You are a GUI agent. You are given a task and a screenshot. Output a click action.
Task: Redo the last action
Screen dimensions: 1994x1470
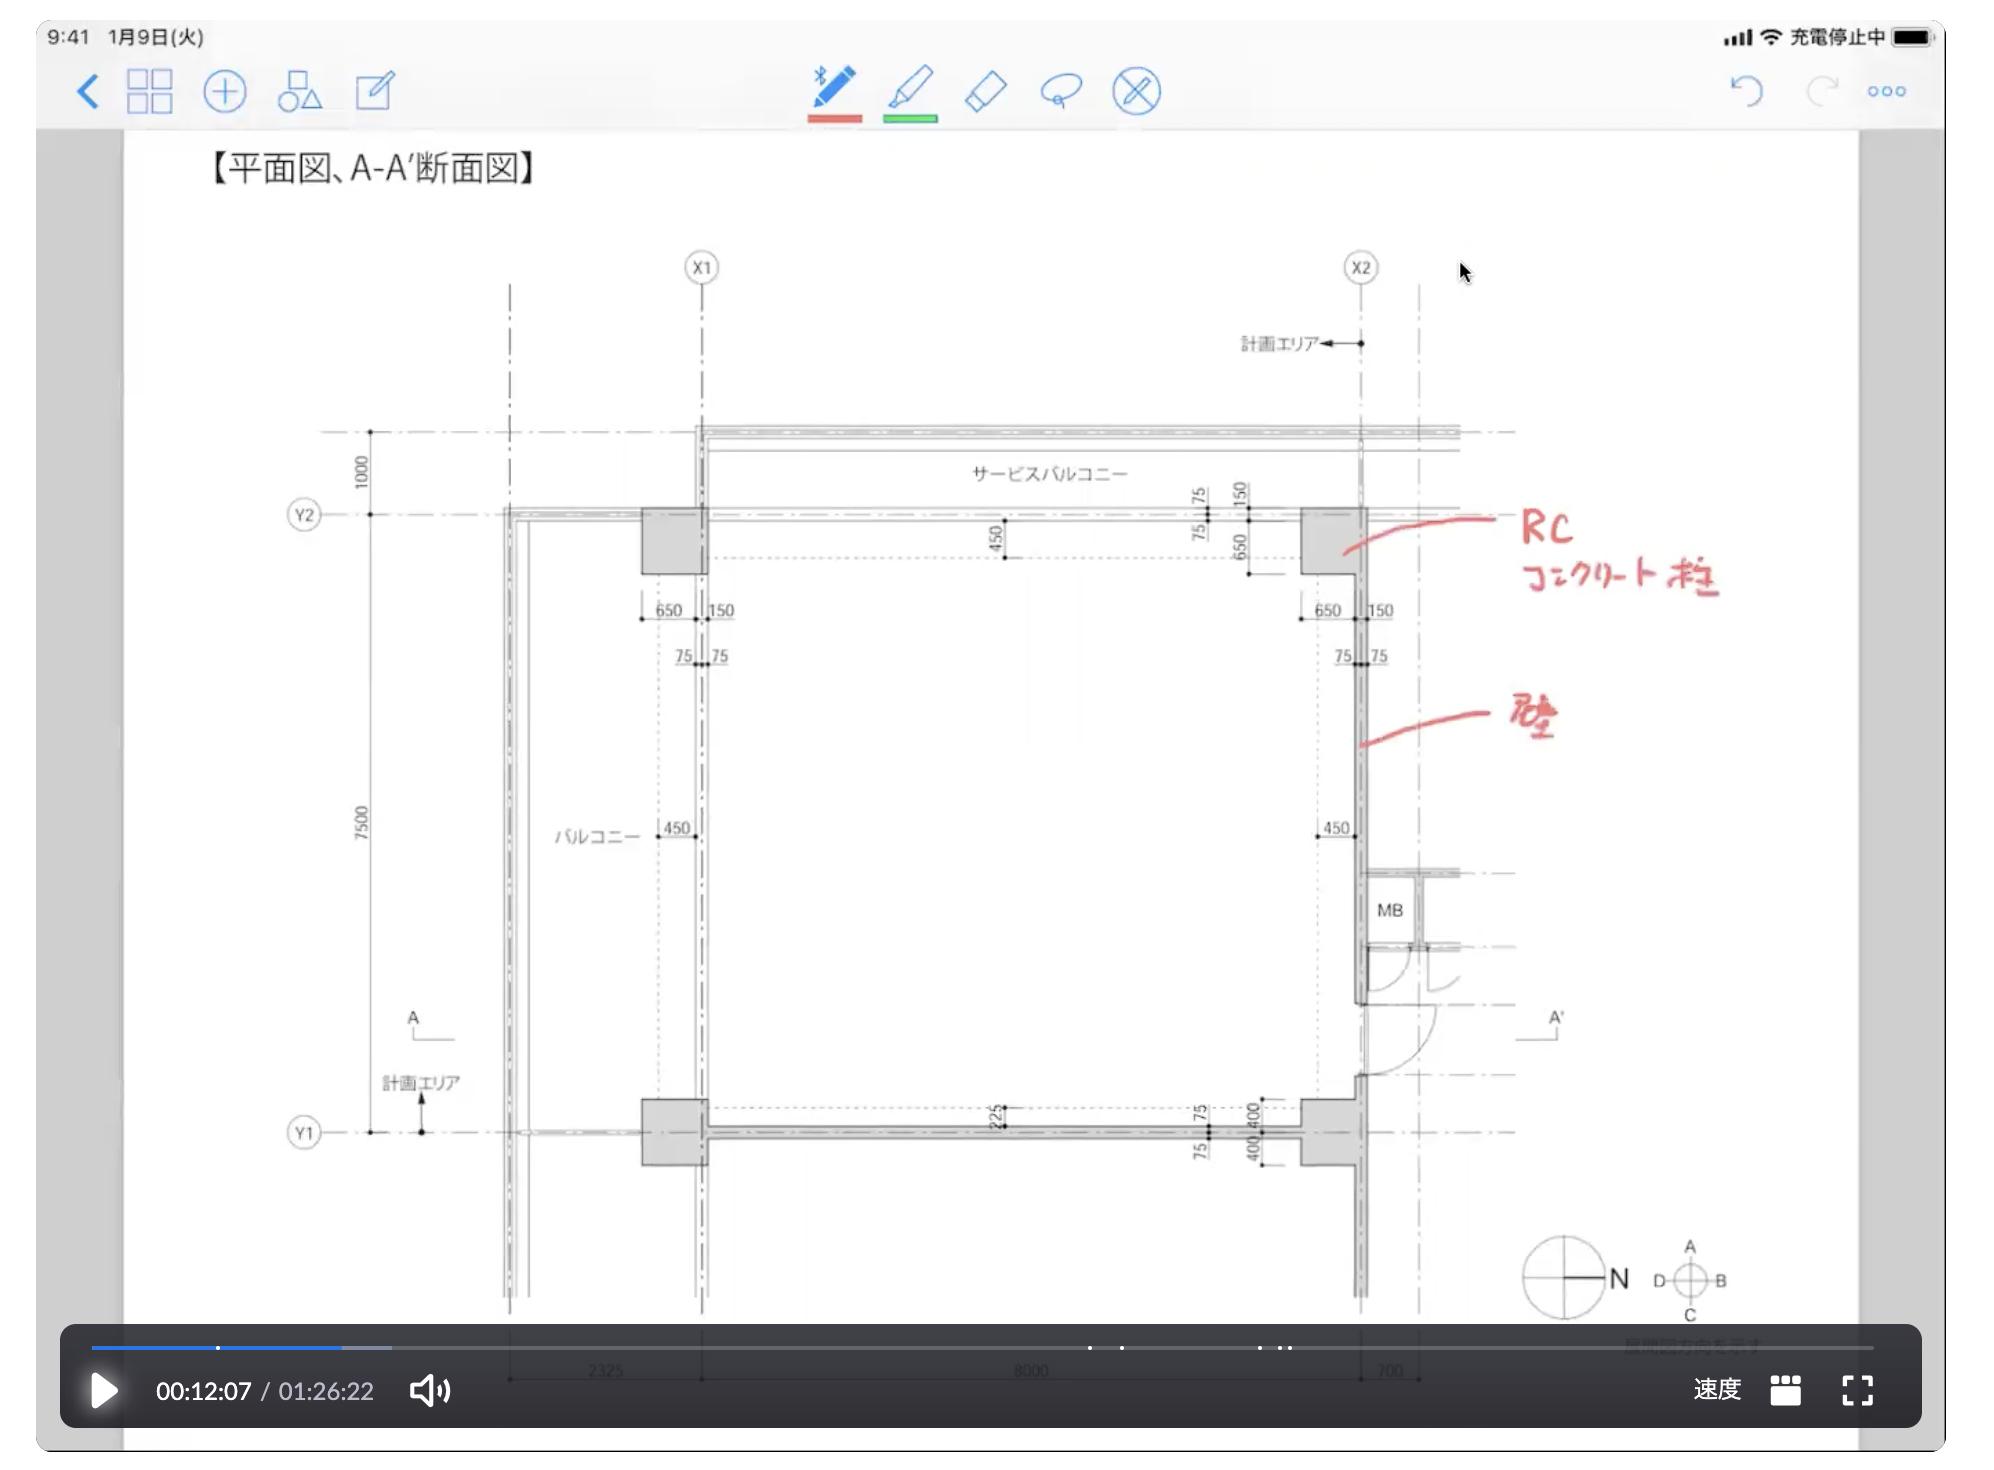point(1822,91)
